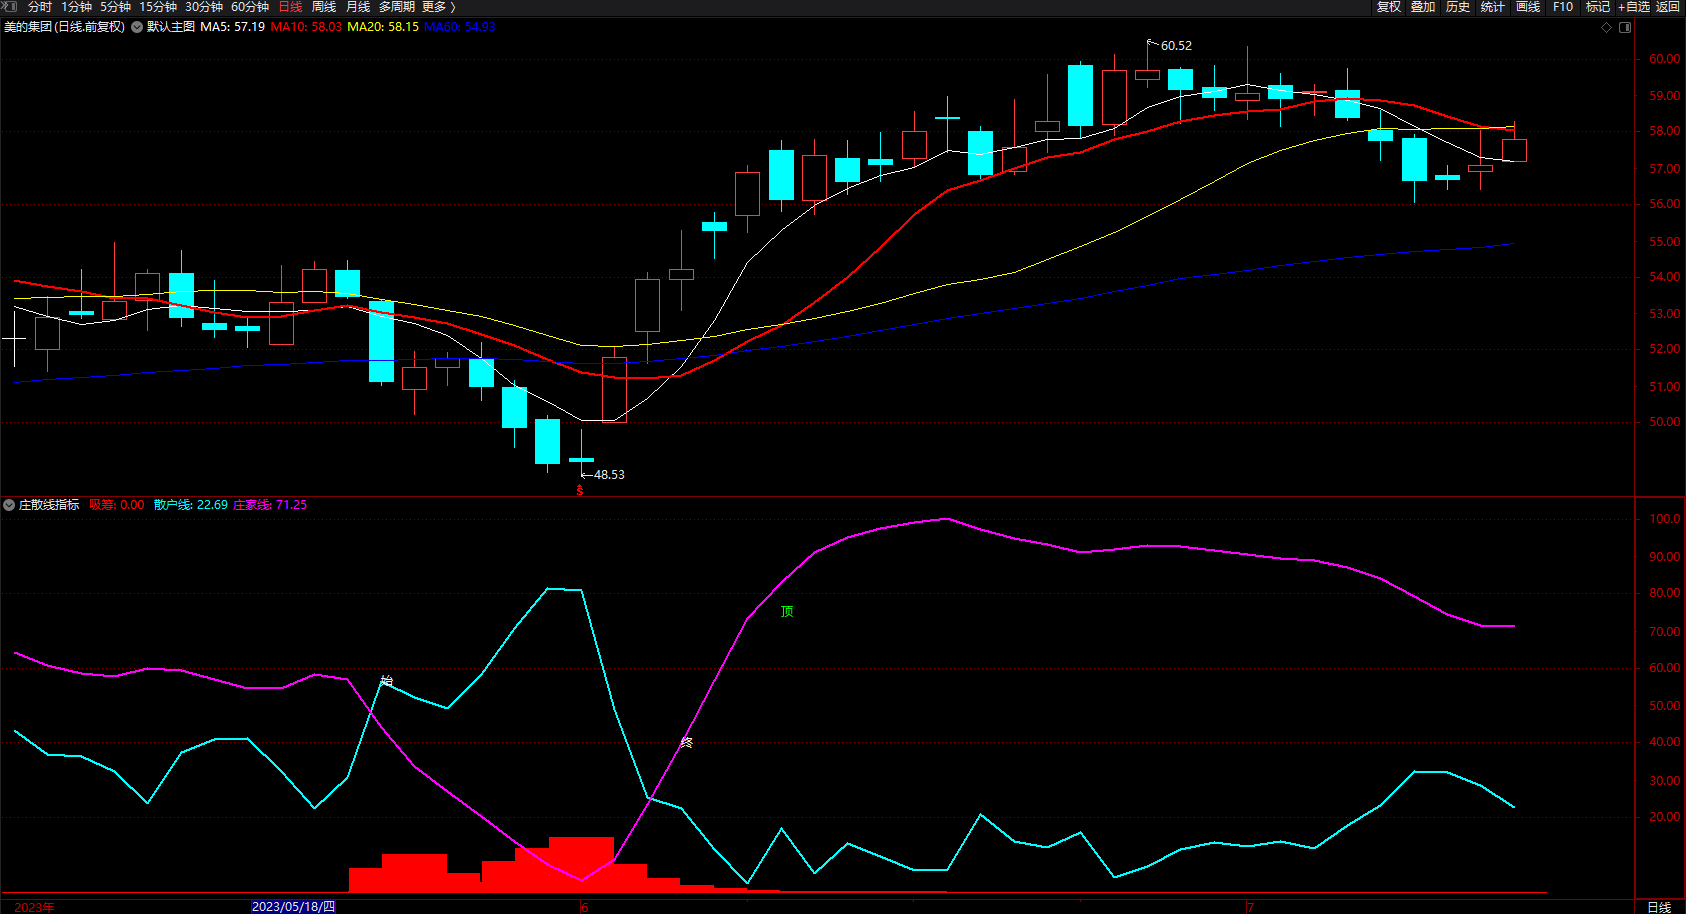The width and height of the screenshot is (1686, 914).
Task: Click the green 顶 signal marker
Action: [x=787, y=612]
